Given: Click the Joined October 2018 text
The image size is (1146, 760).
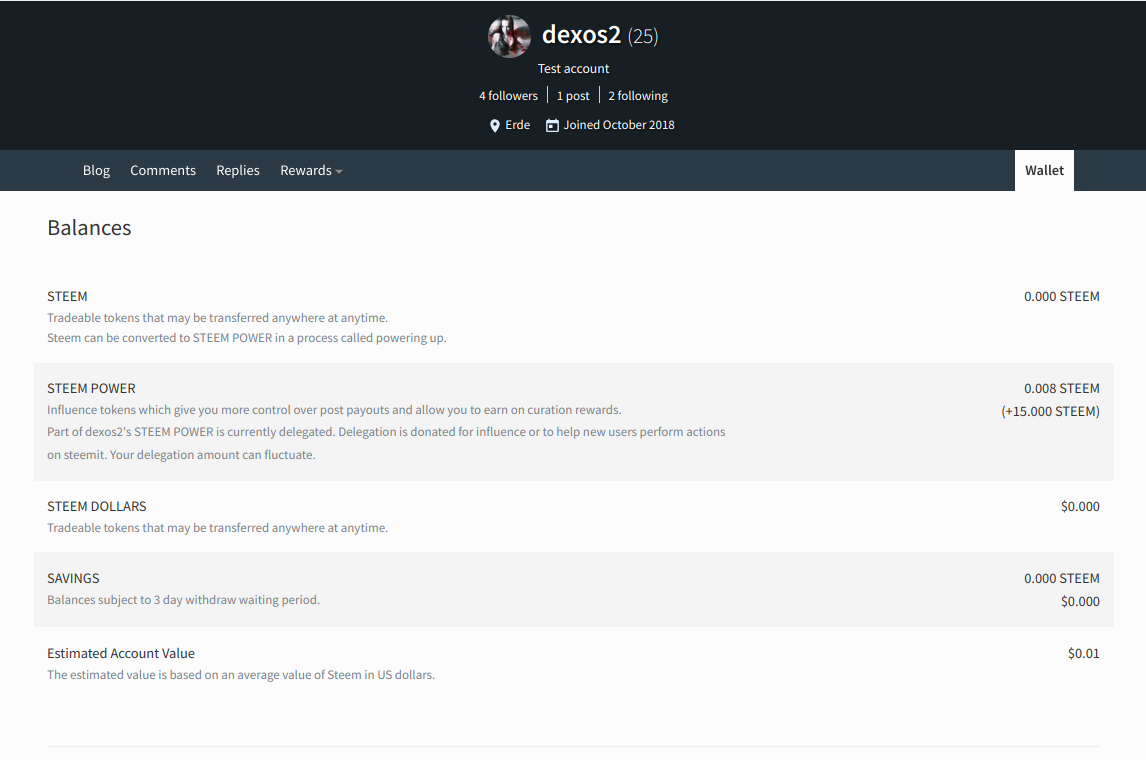Looking at the screenshot, I should 618,125.
